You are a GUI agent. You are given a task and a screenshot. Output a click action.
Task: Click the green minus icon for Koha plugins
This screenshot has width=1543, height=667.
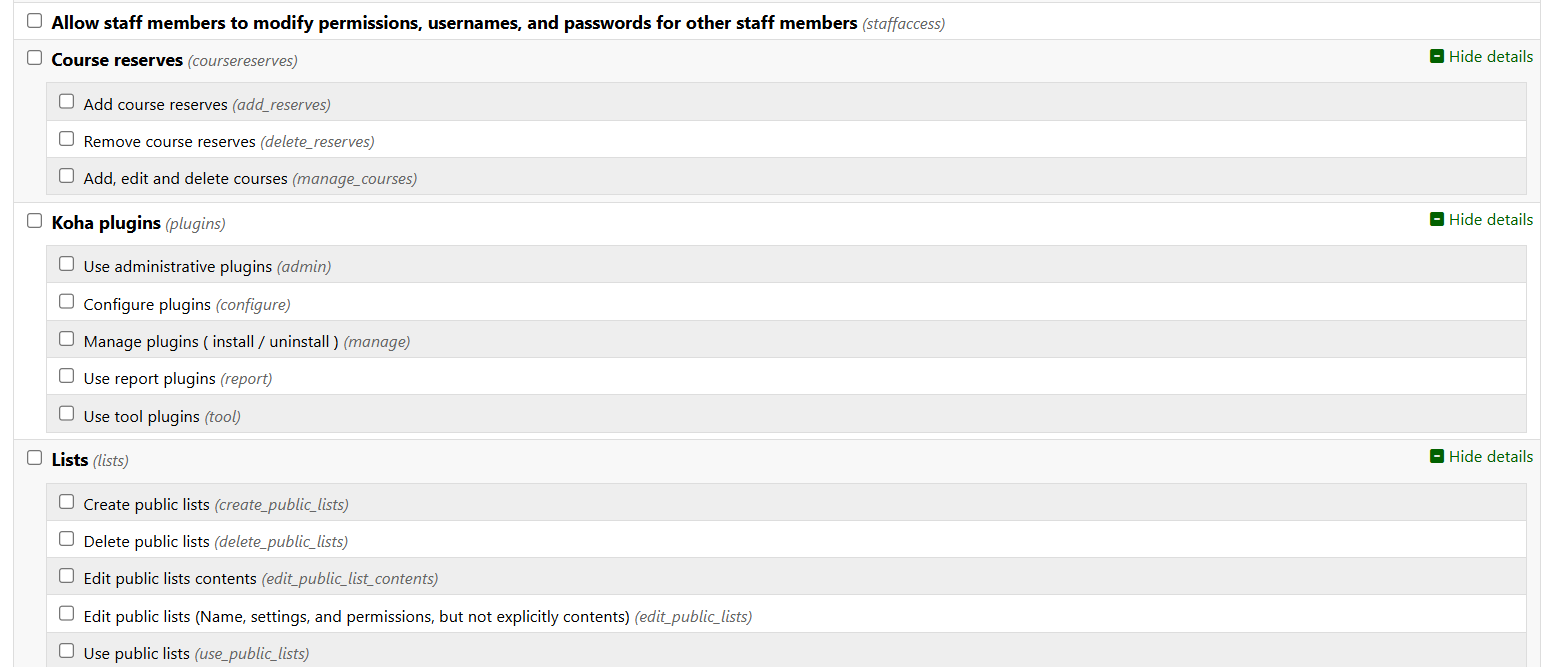[1437, 219]
